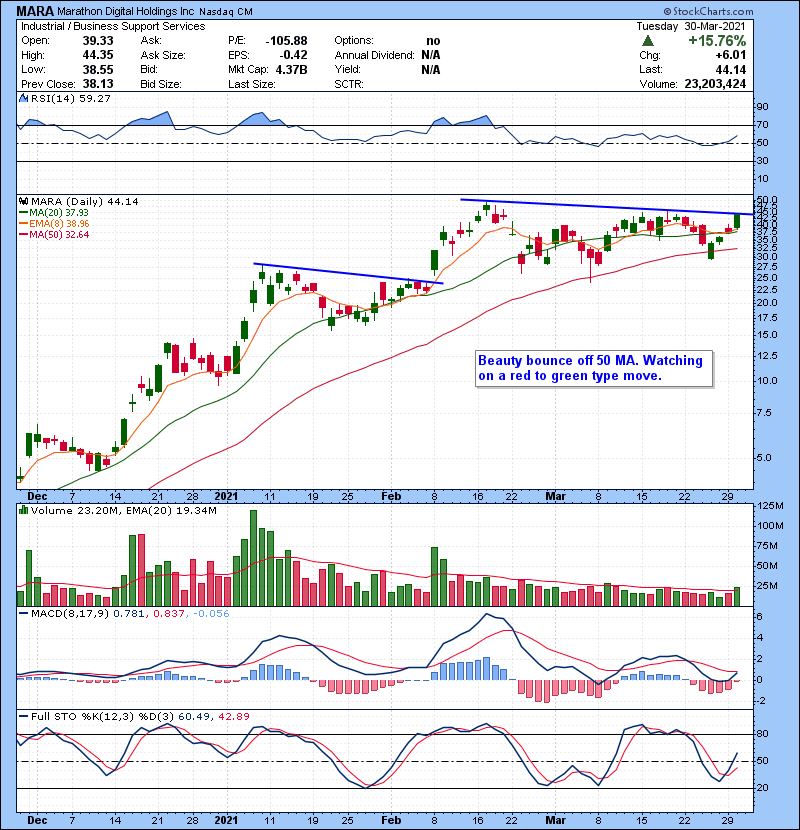
Task: Click the candlestick icon beside MARA (Daily)
Action: click(23, 202)
